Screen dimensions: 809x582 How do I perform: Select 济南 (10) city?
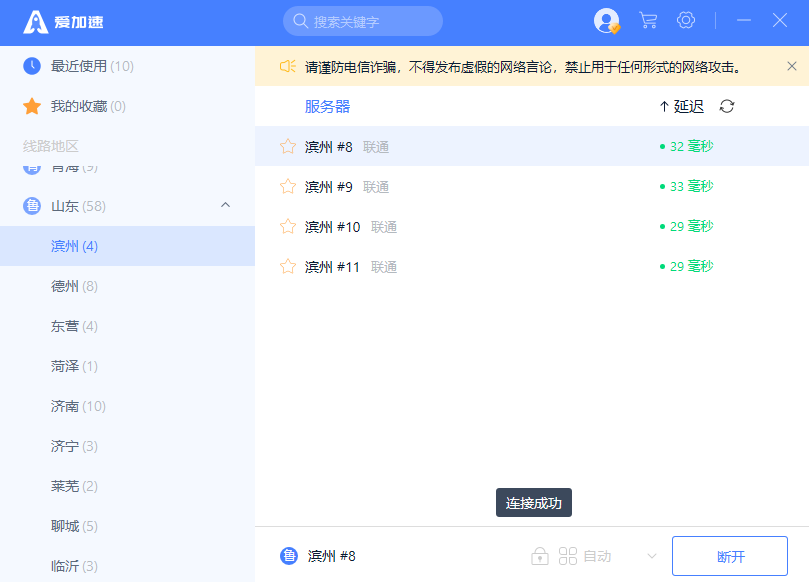coord(127,406)
